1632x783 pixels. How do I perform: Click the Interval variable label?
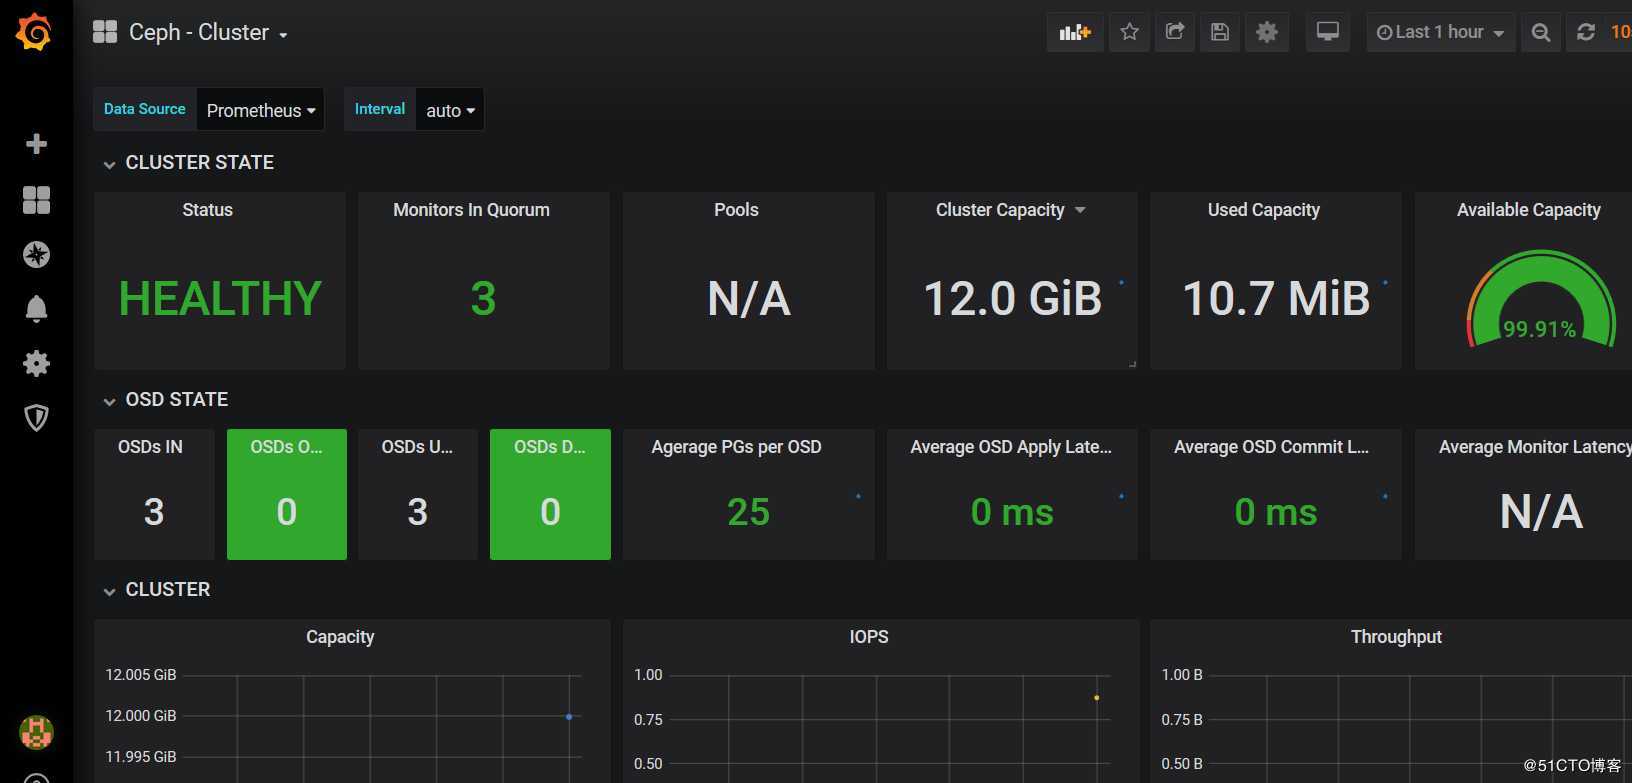(x=380, y=109)
